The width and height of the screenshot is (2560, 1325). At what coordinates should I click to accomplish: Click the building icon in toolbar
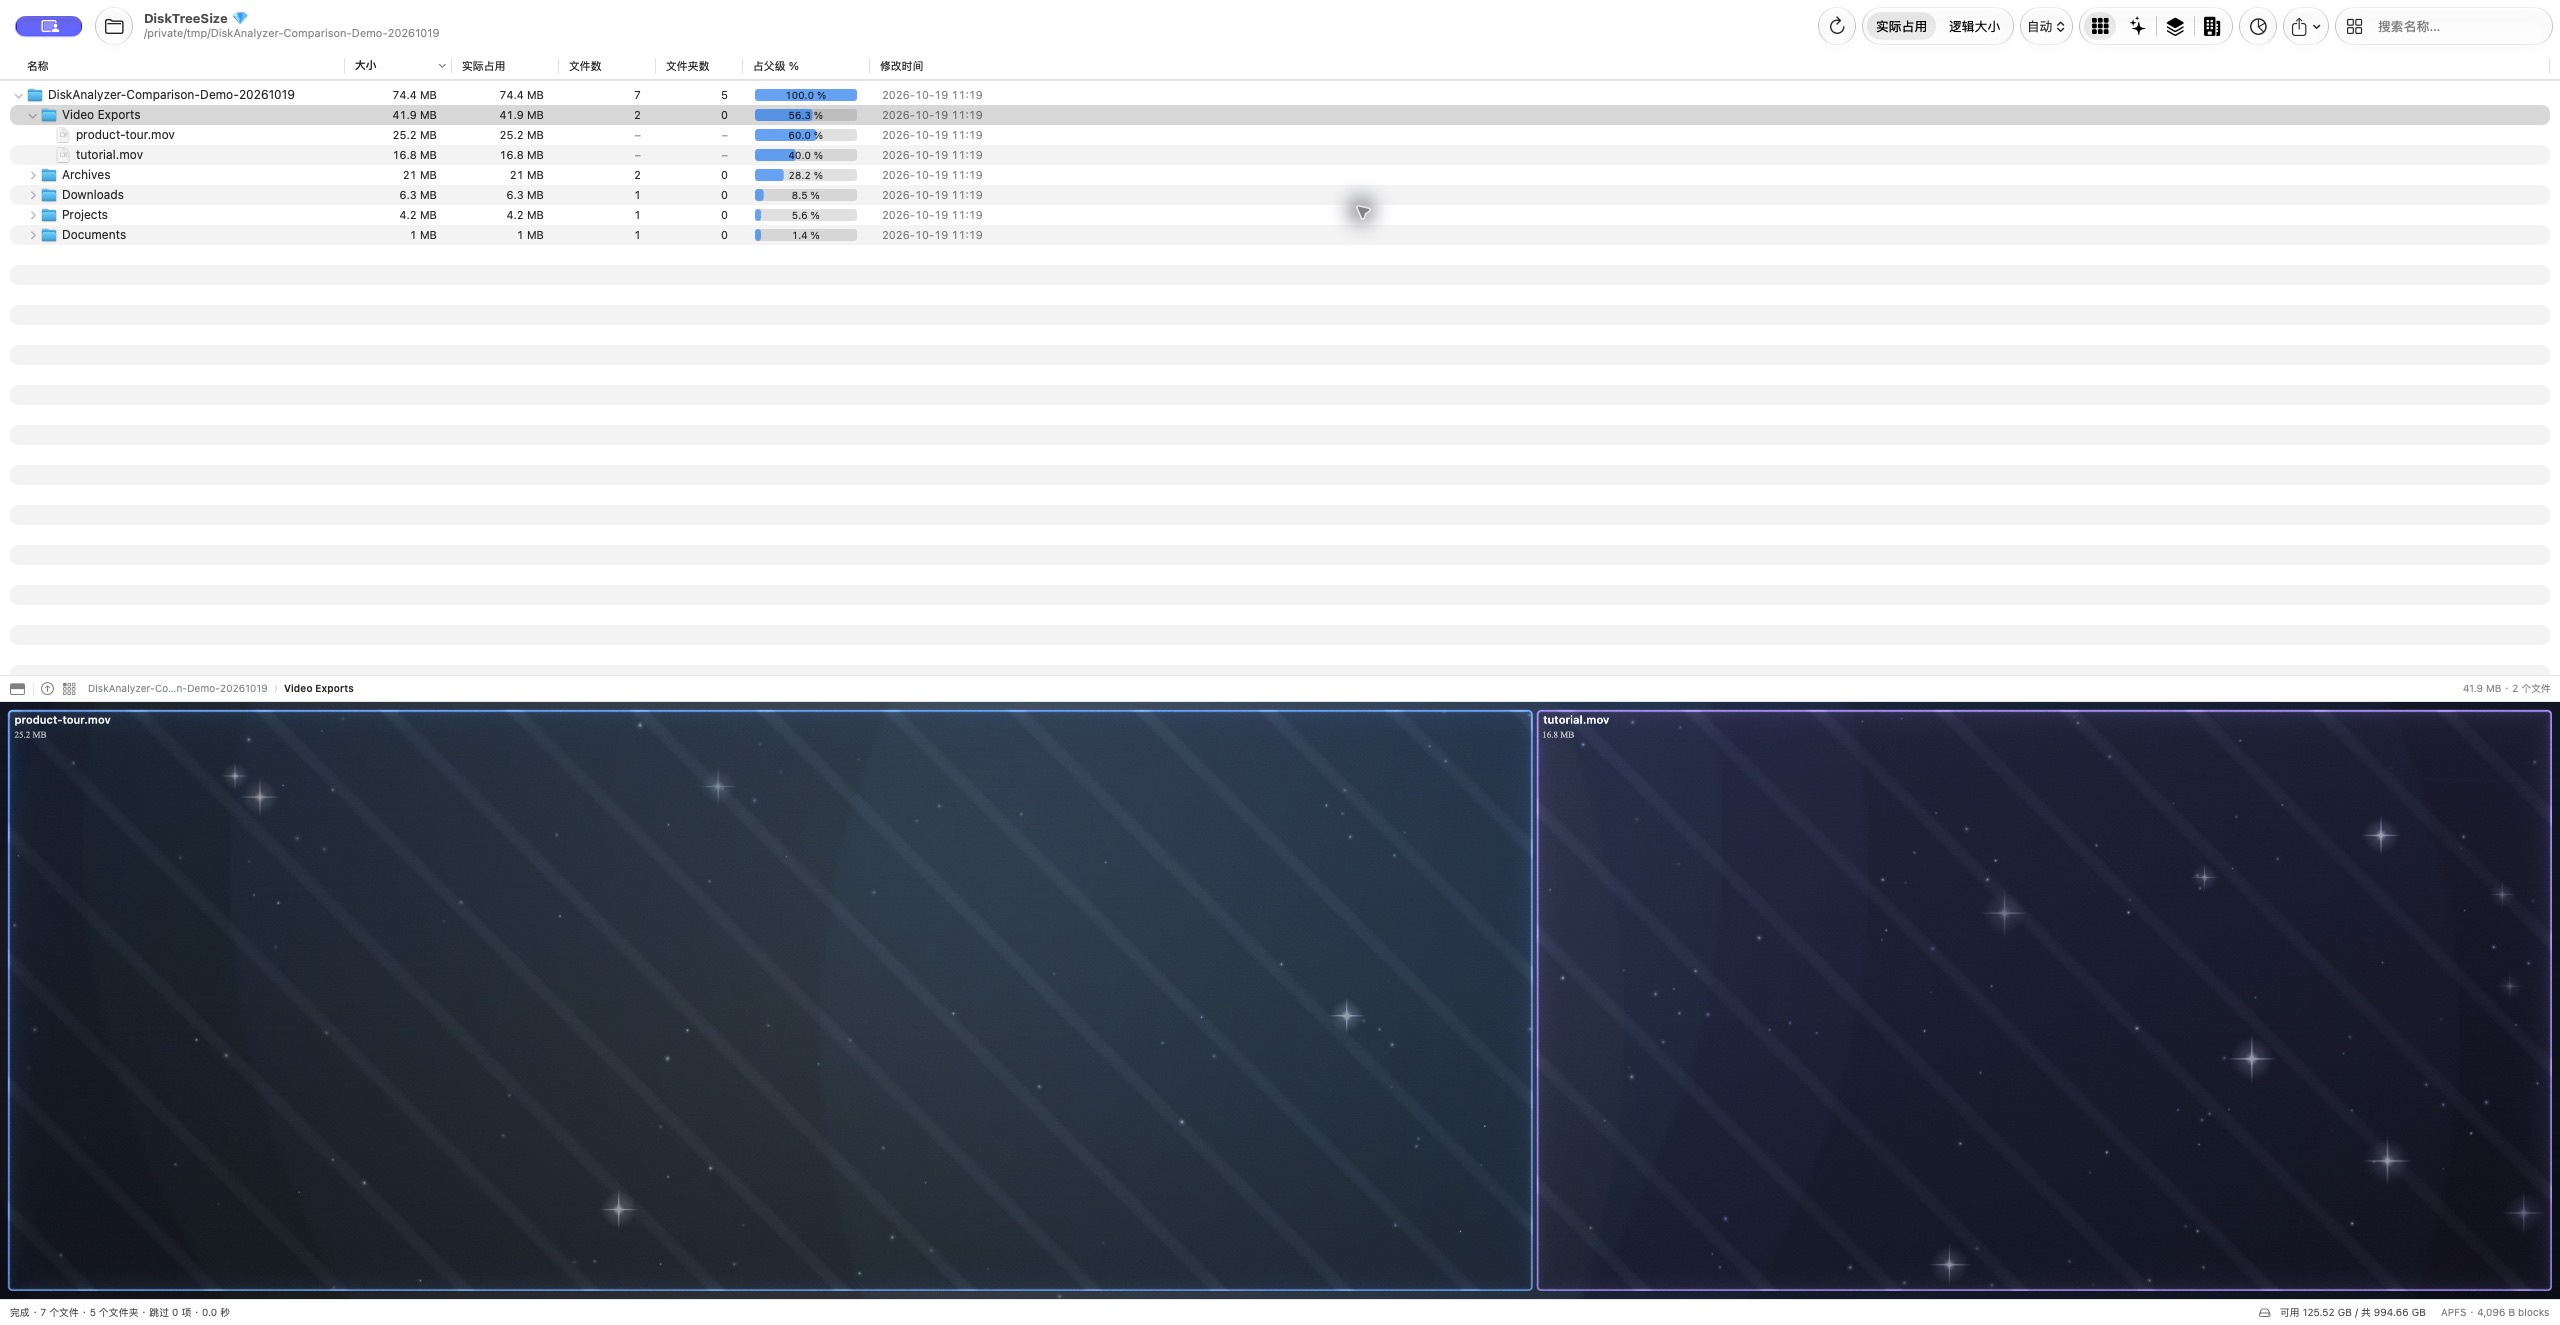(x=2212, y=27)
